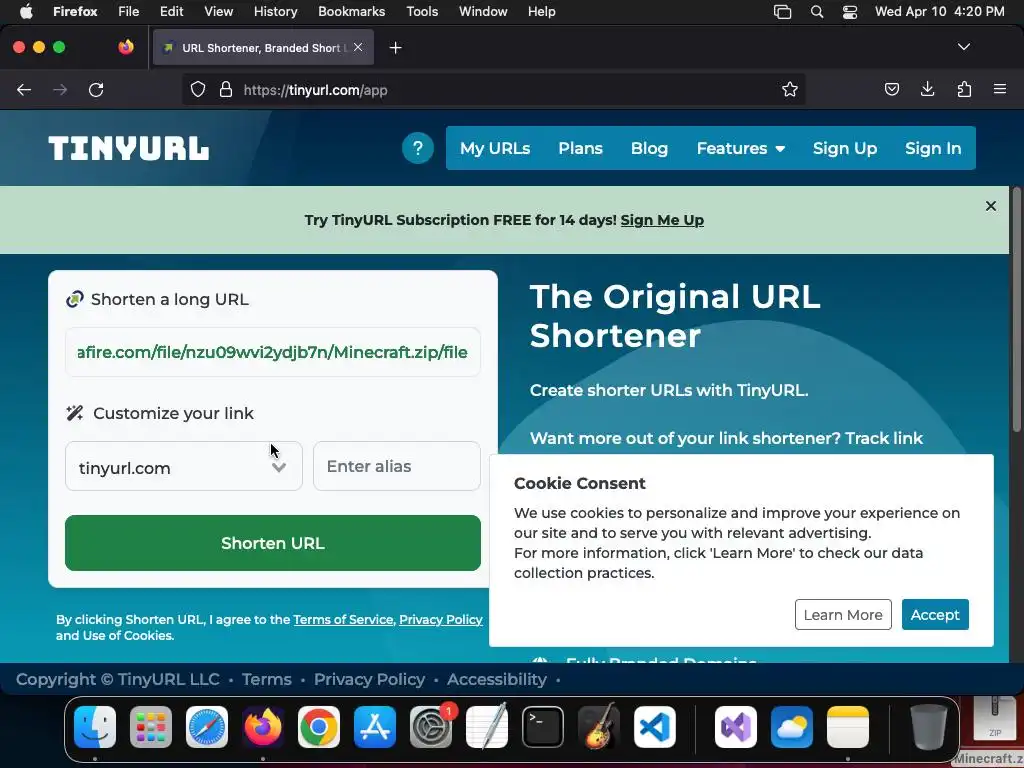Dismiss the subscription banner with X
Viewport: 1024px width, 768px height.
[991, 206]
